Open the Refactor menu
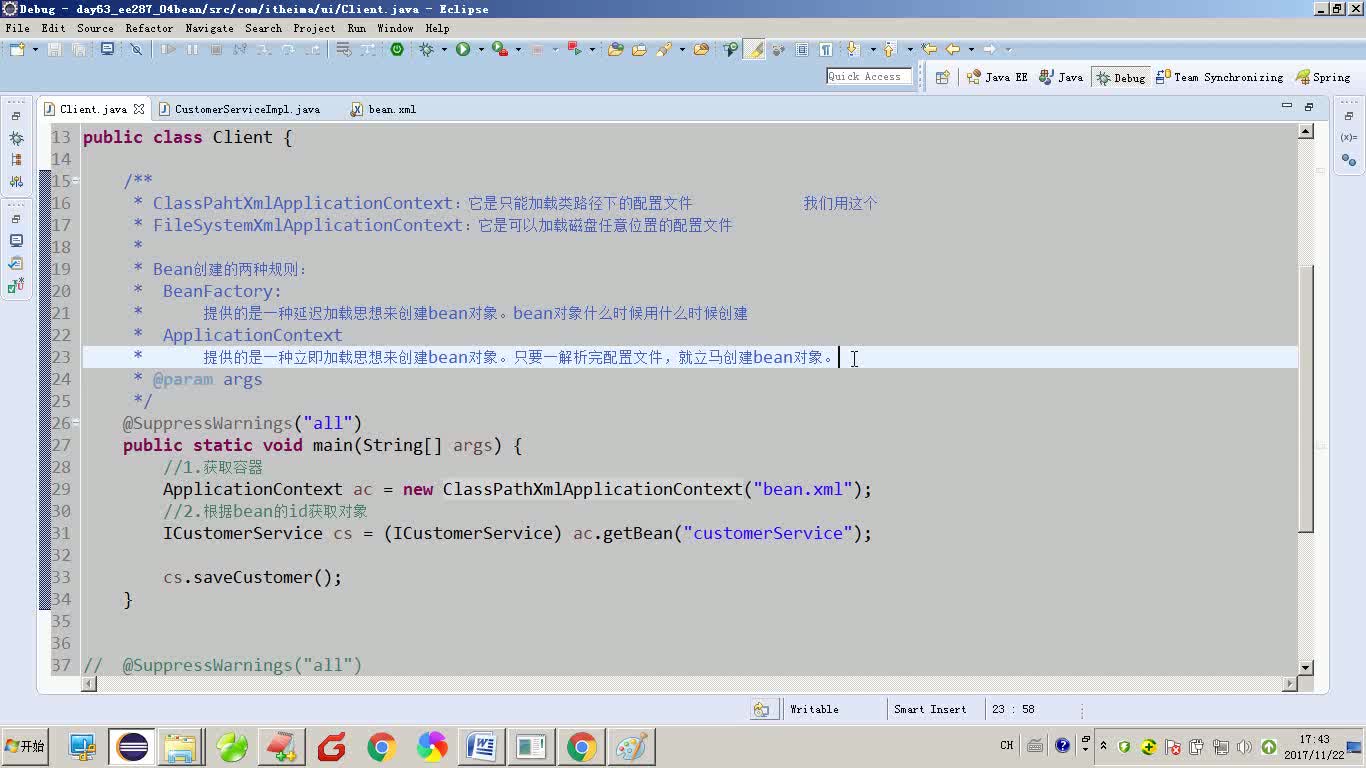Image resolution: width=1366 pixels, height=768 pixels. coord(149,28)
